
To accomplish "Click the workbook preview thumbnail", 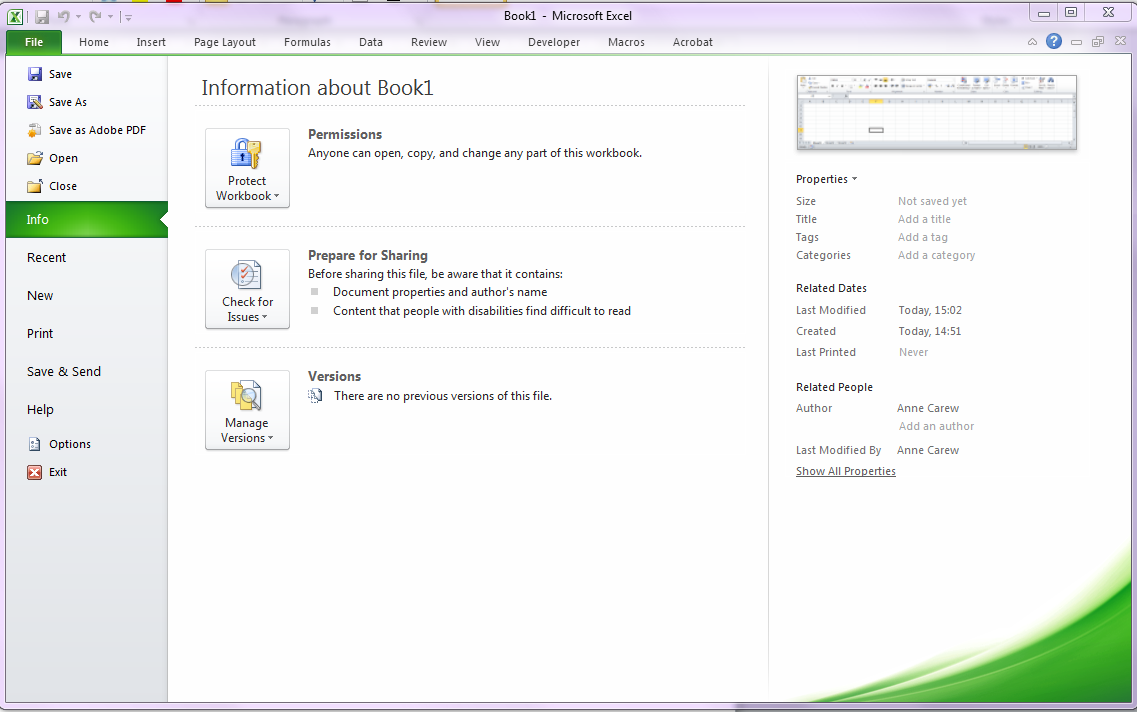I will tap(937, 113).
